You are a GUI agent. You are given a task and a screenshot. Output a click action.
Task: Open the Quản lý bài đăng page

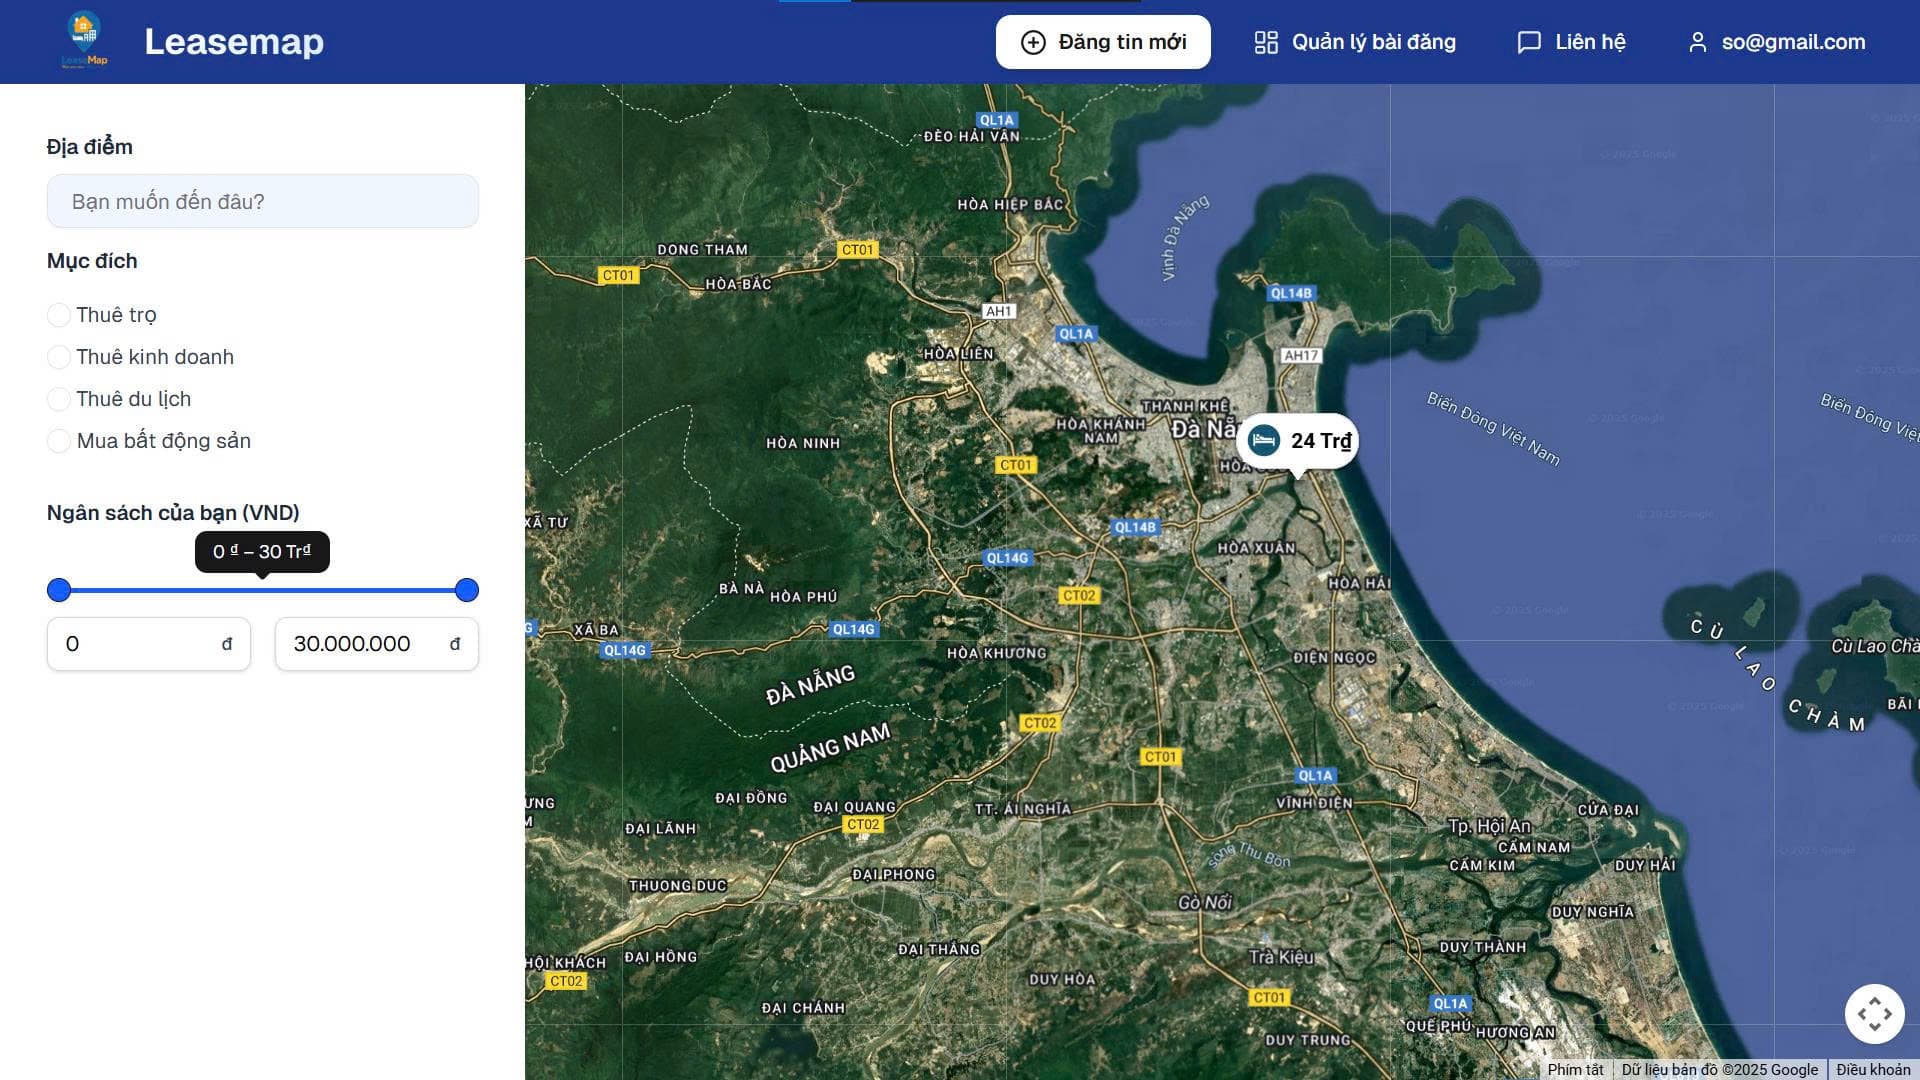click(1373, 42)
